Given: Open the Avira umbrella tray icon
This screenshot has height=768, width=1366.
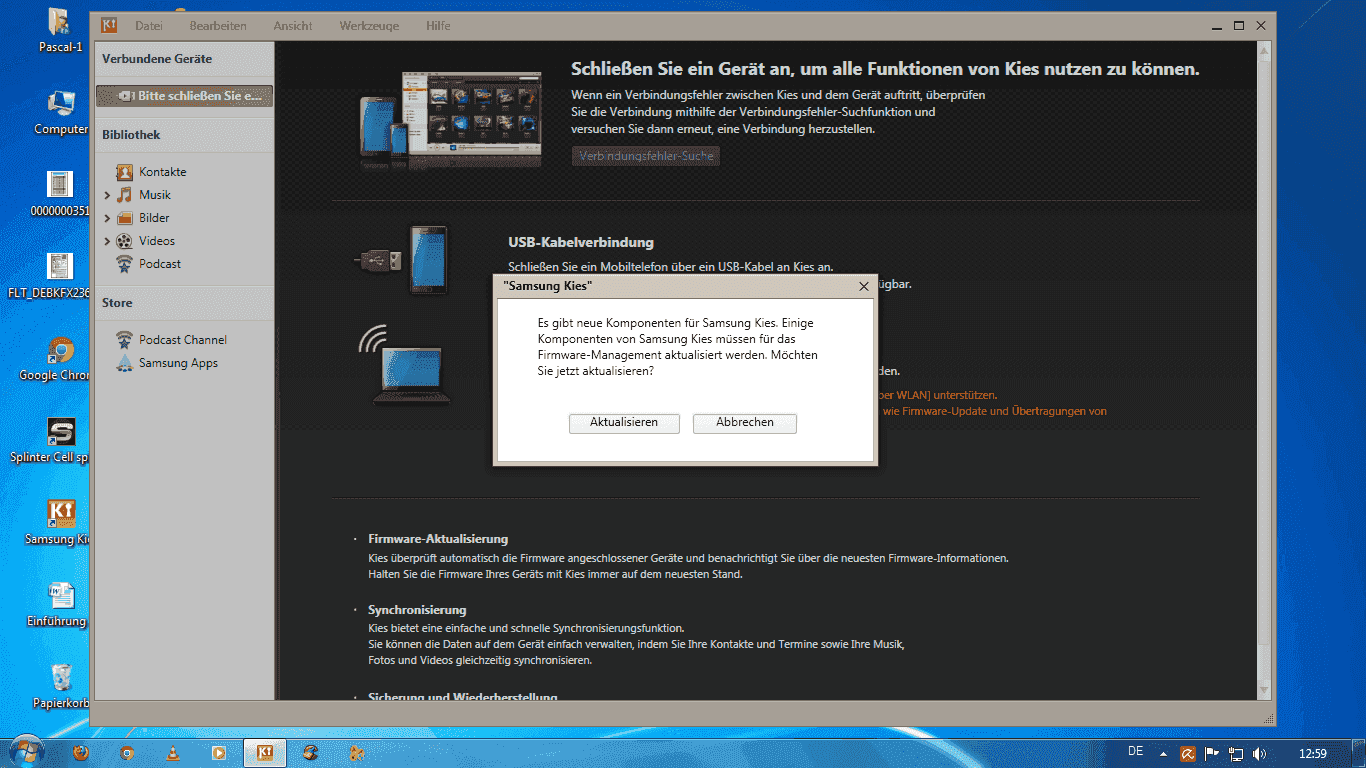Looking at the screenshot, I should pos(1188,753).
